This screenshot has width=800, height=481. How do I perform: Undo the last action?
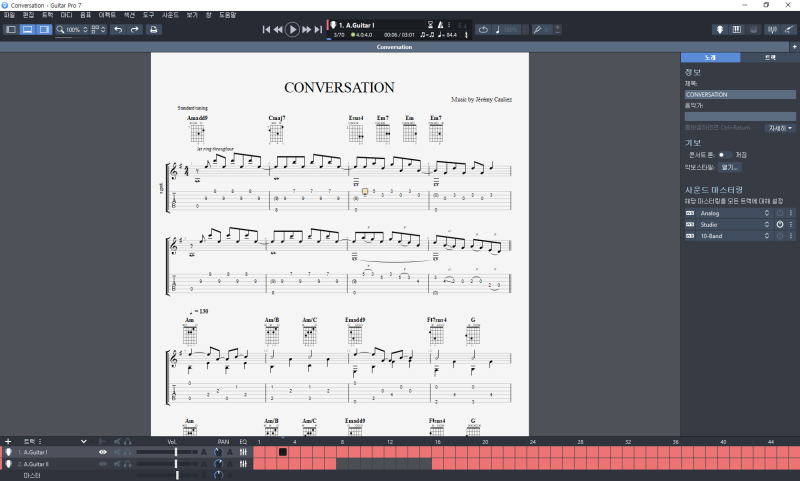pos(118,30)
